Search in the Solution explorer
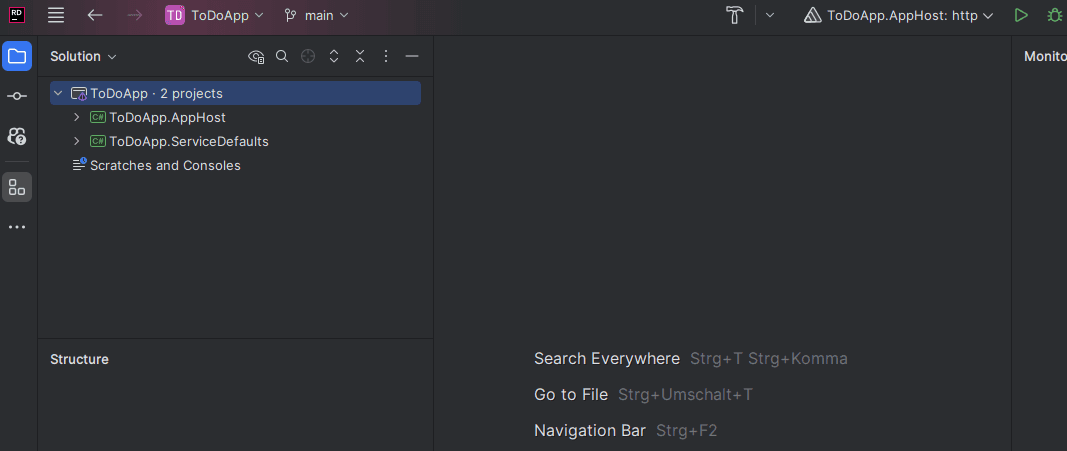This screenshot has height=451, width=1067. point(282,56)
